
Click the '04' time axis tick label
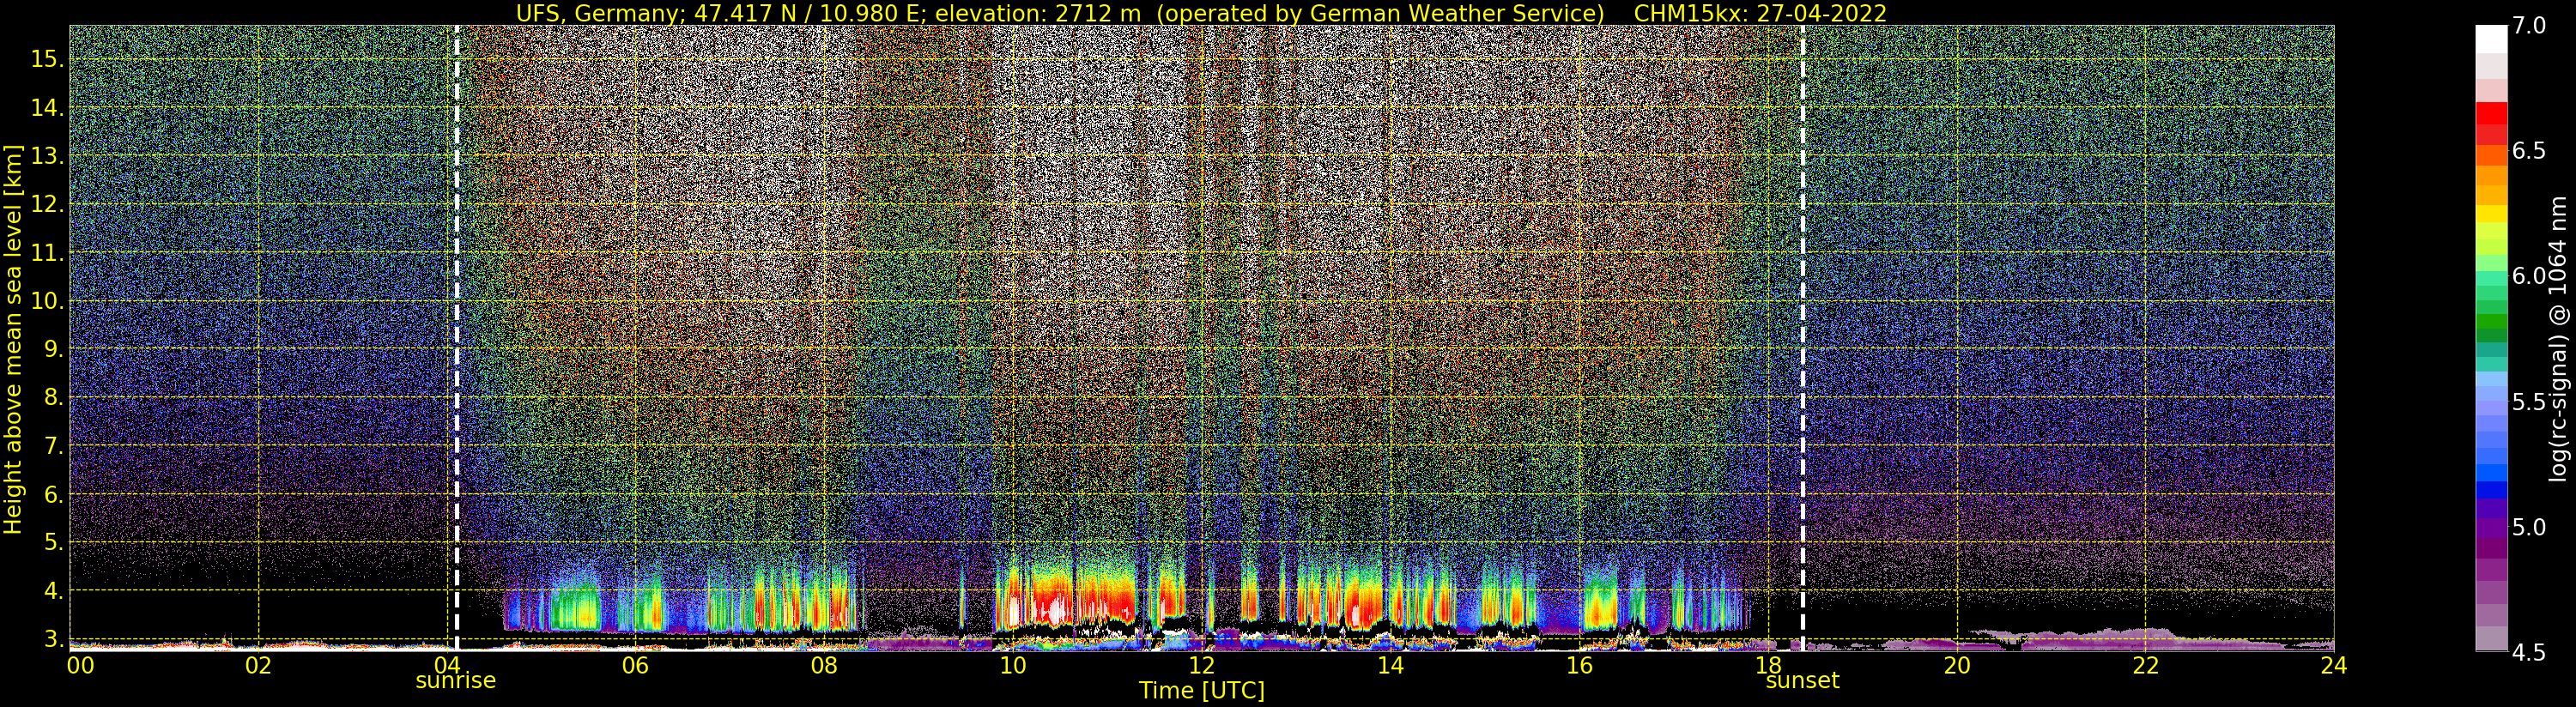446,665
